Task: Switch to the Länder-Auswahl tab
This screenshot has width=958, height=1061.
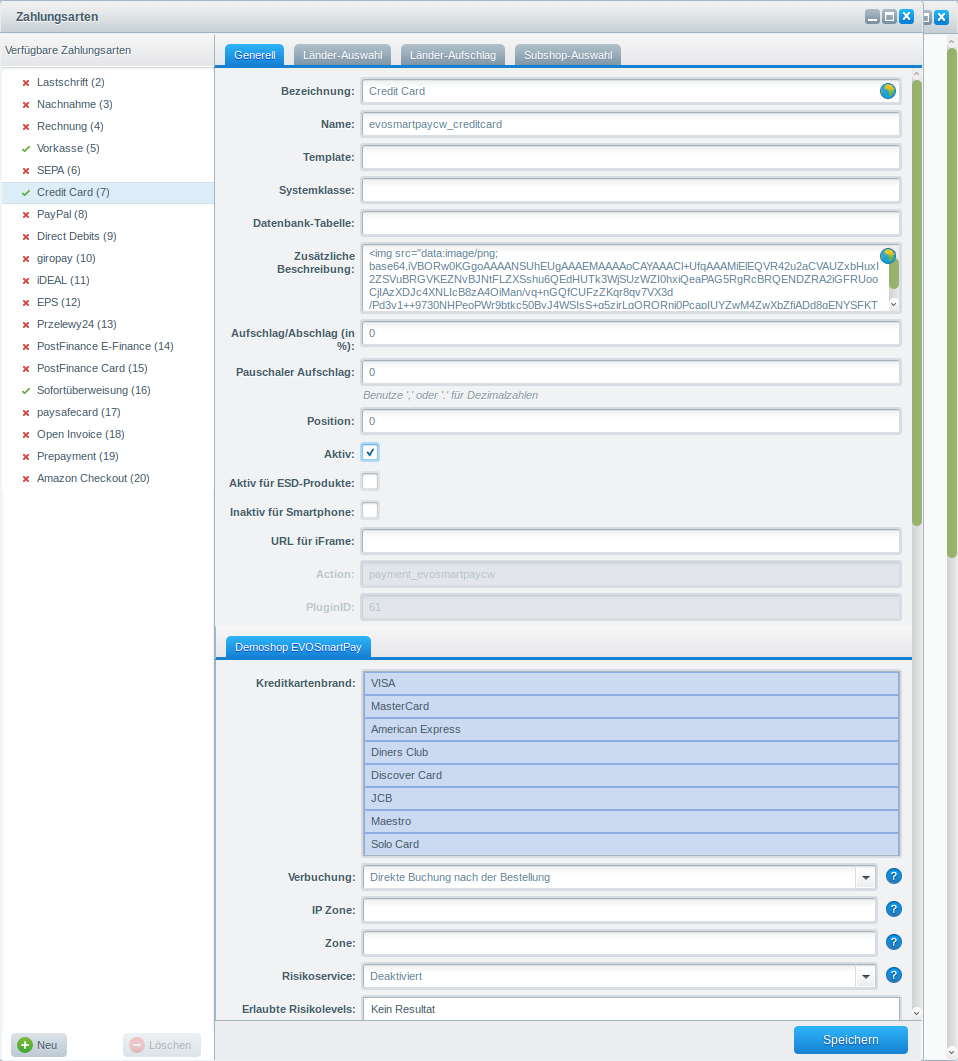Action: [343, 55]
